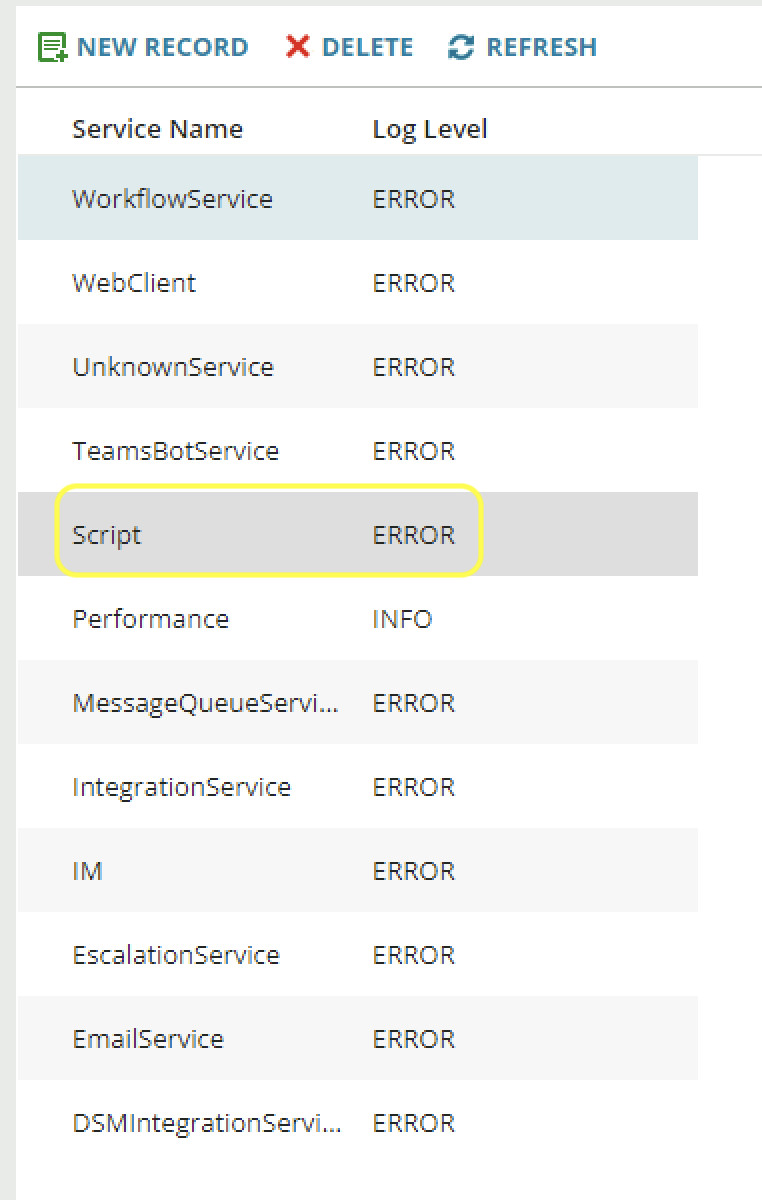Select the MessageQueueServi... row
The height and width of the screenshot is (1200, 762).
coord(358,702)
